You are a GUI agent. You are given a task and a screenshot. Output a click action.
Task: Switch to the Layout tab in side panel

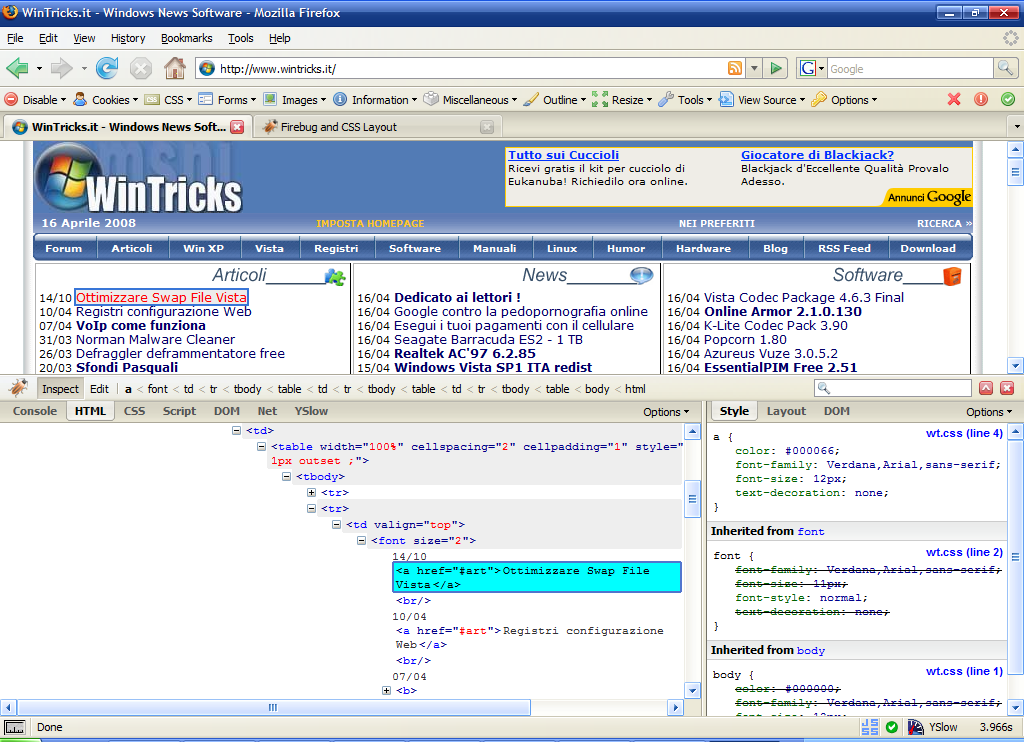[786, 411]
